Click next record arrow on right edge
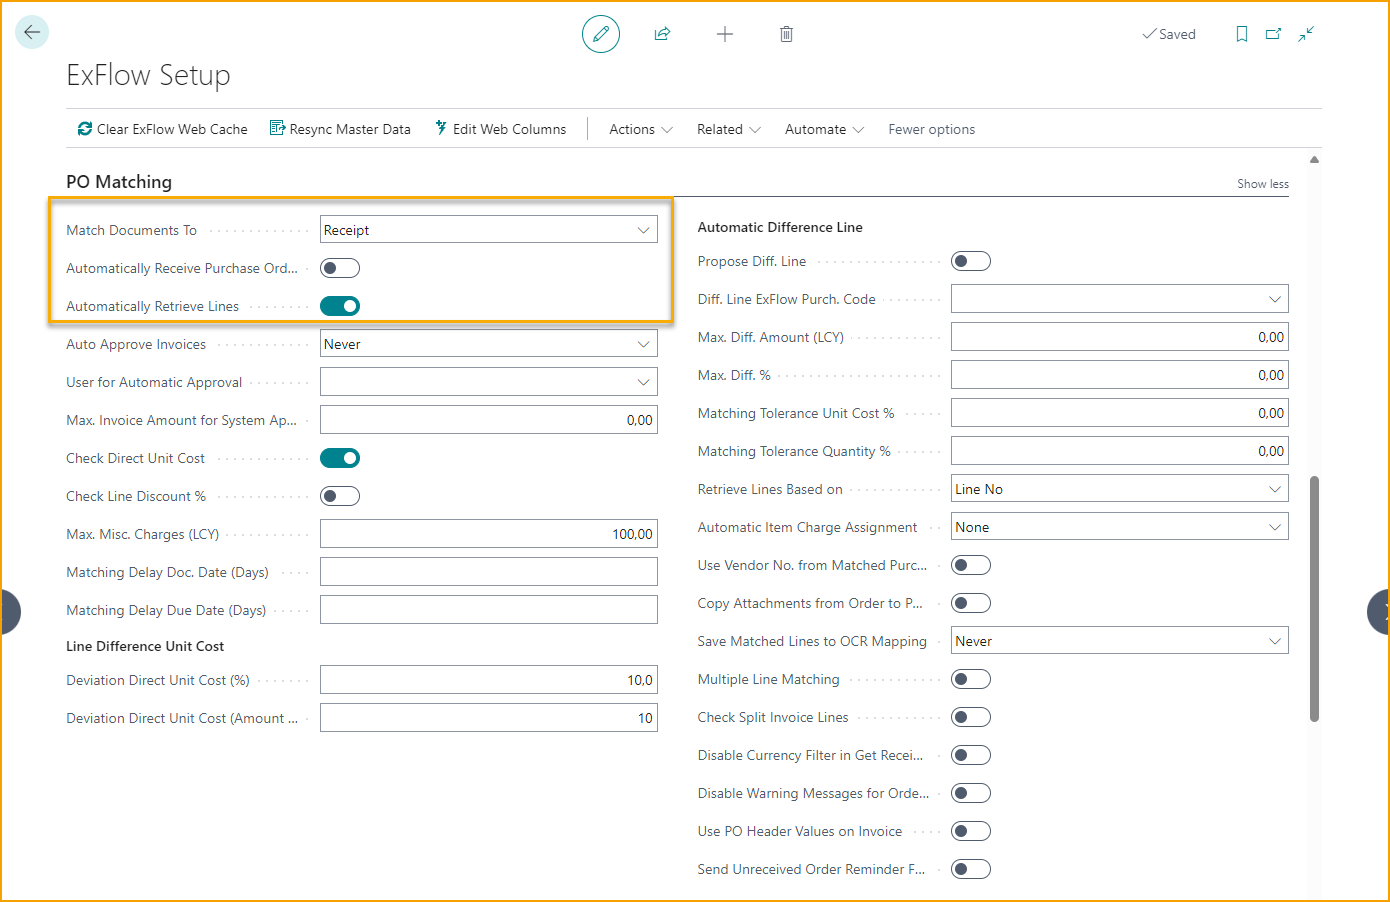The height and width of the screenshot is (902, 1390). click(x=1379, y=612)
